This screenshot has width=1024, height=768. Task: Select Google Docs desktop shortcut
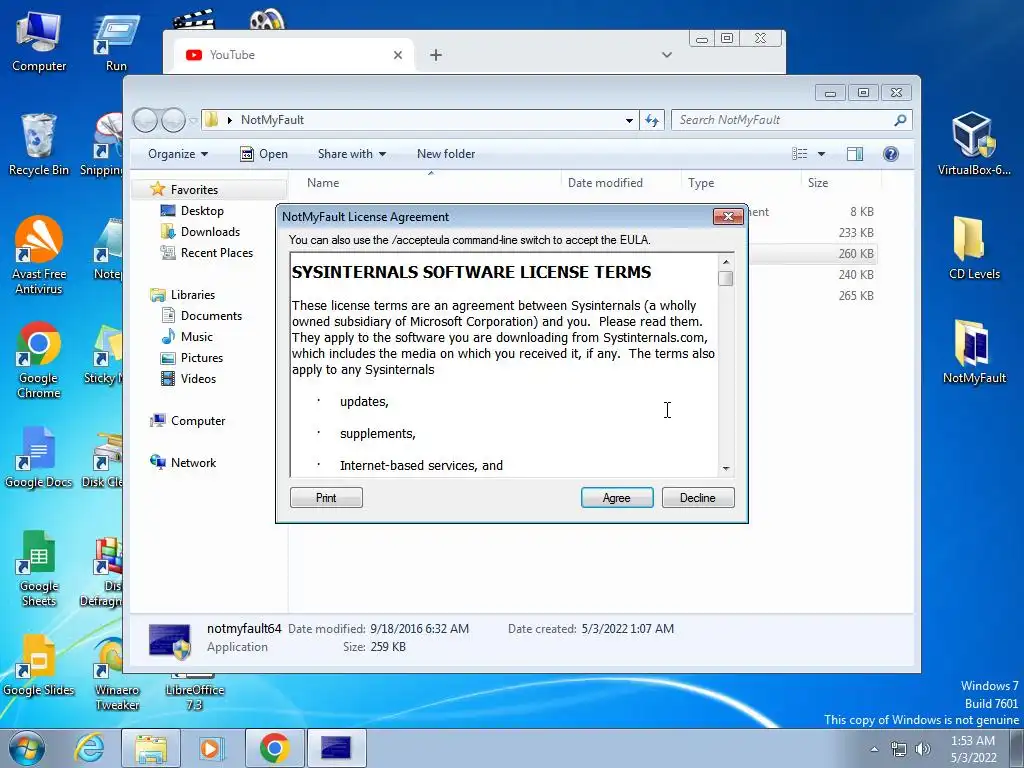pyautogui.click(x=39, y=457)
